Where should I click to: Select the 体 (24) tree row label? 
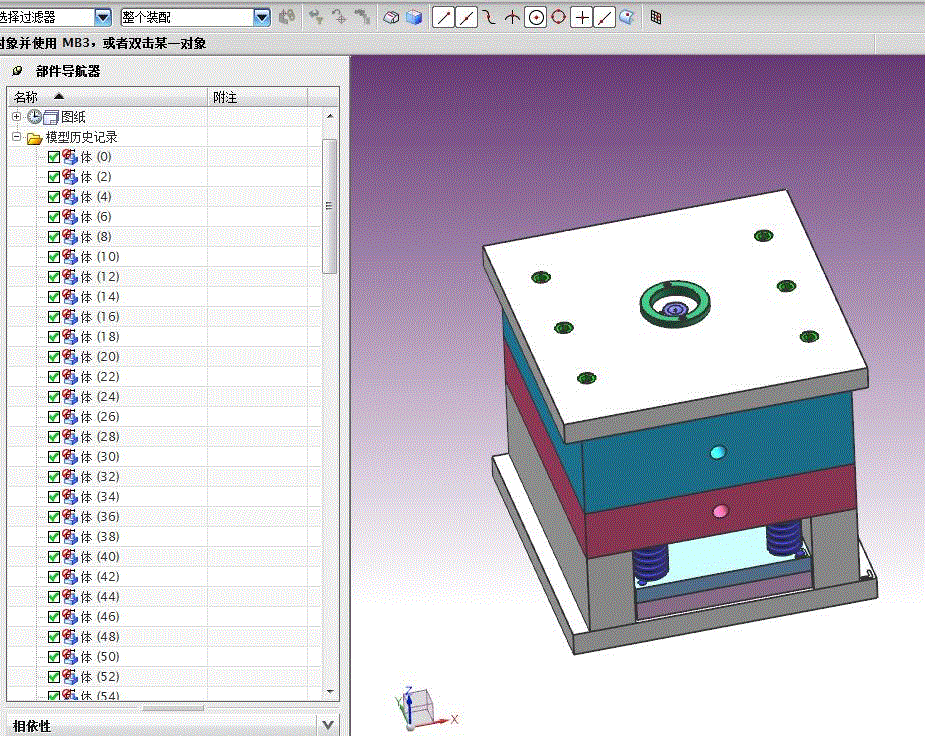tap(100, 397)
